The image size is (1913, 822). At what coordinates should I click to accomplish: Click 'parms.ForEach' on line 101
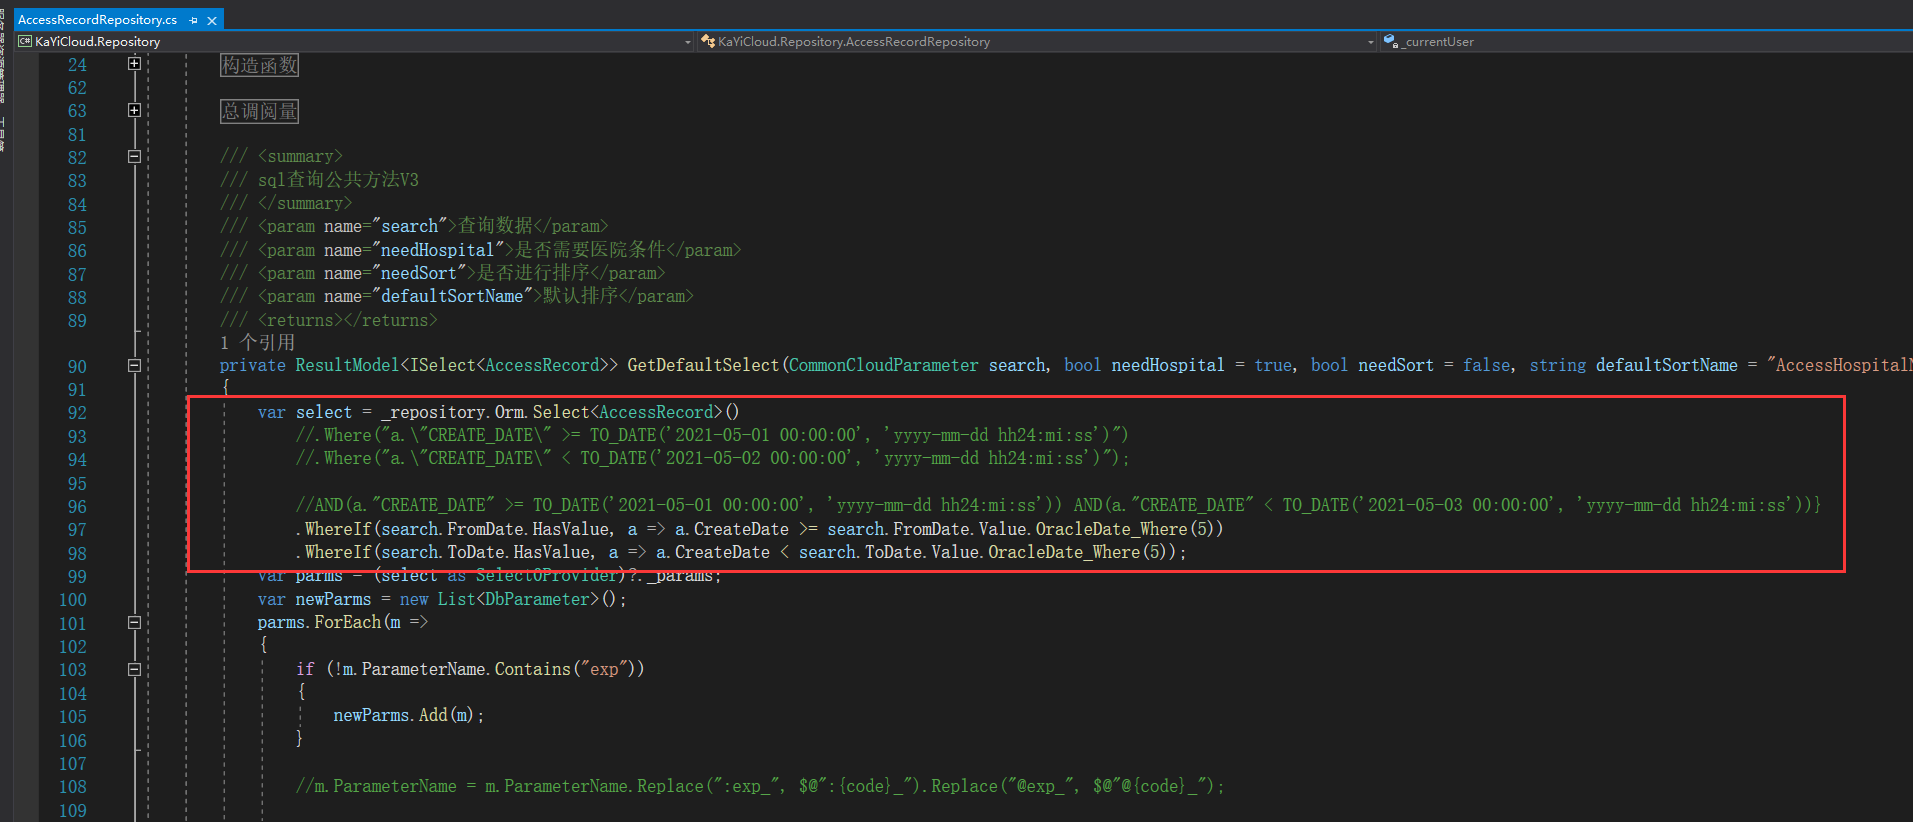click(319, 622)
